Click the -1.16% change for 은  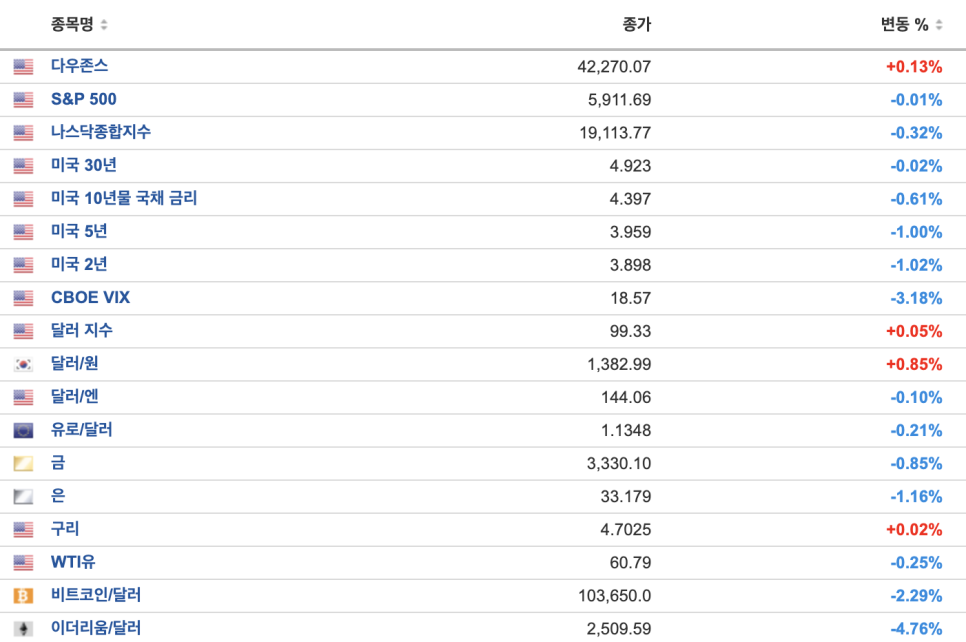coord(916,497)
